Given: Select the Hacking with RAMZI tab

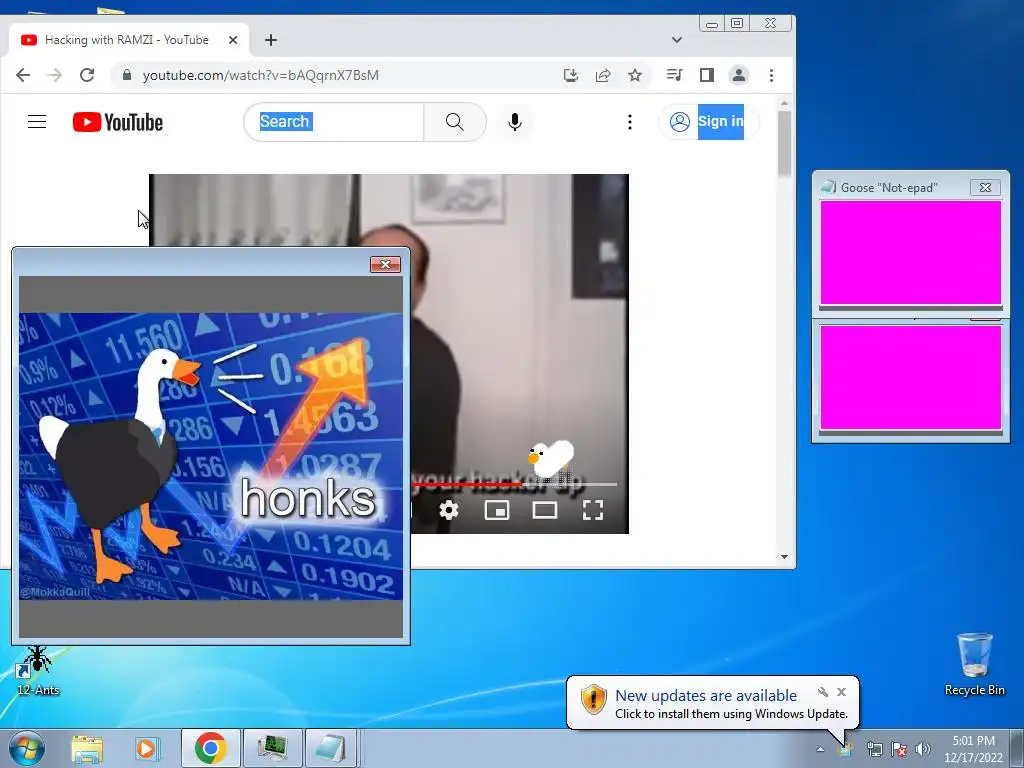Looking at the screenshot, I should [x=129, y=40].
